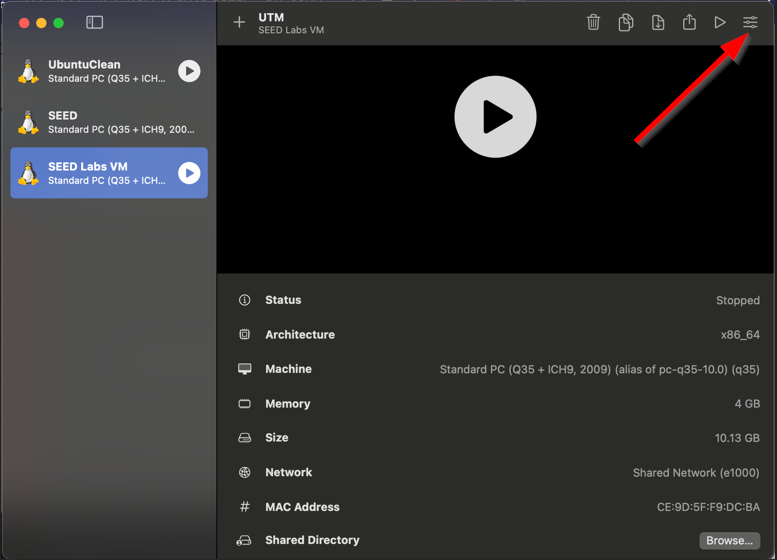Click the 'Size' label

point(277,438)
